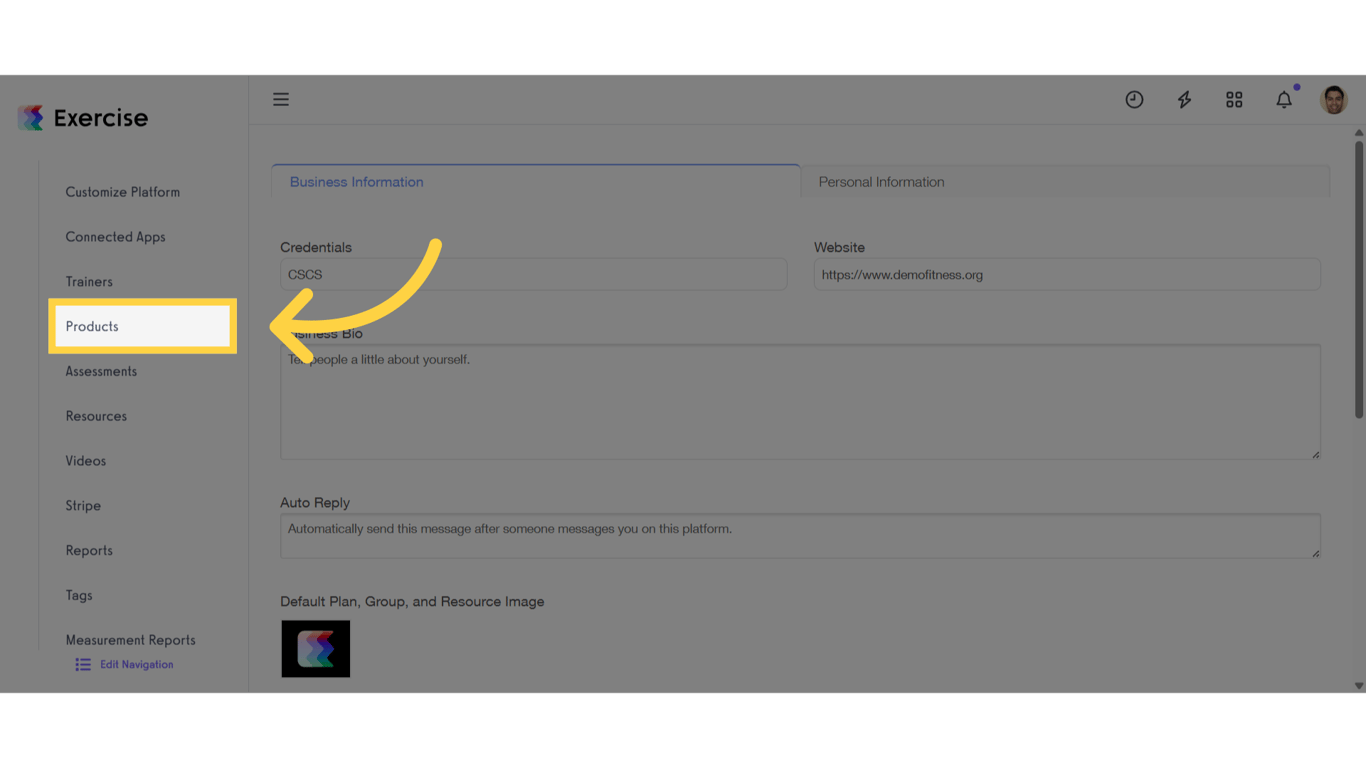Open your profile avatar menu
This screenshot has width=1366, height=768.
coord(1334,99)
